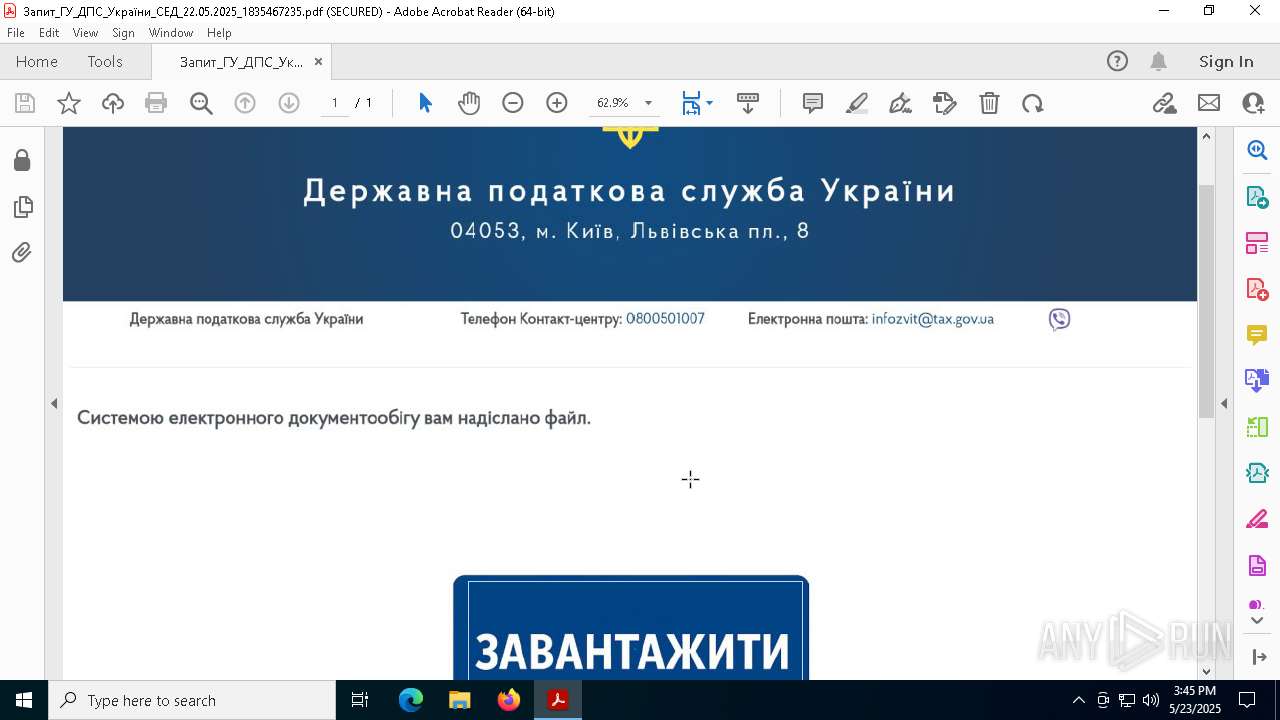Click the vertical scrollbar thumb
1280x720 pixels.
point(1206,300)
